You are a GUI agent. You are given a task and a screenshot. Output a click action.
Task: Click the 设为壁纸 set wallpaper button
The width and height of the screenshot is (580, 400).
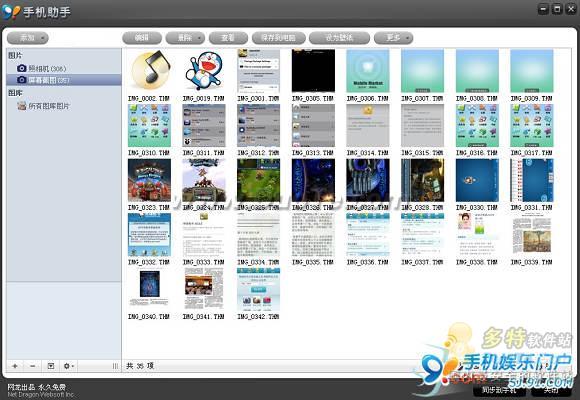point(339,38)
